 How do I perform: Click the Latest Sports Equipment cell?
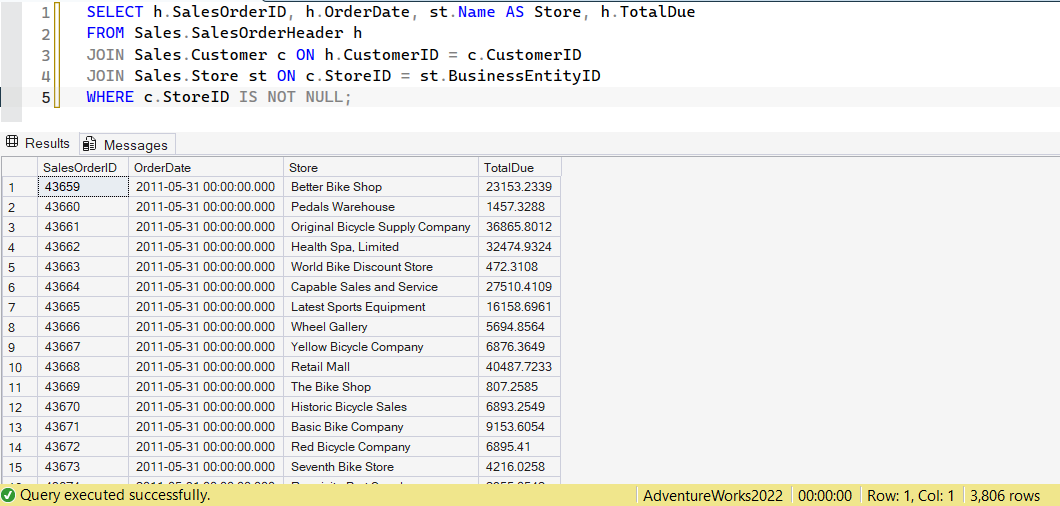click(x=381, y=307)
